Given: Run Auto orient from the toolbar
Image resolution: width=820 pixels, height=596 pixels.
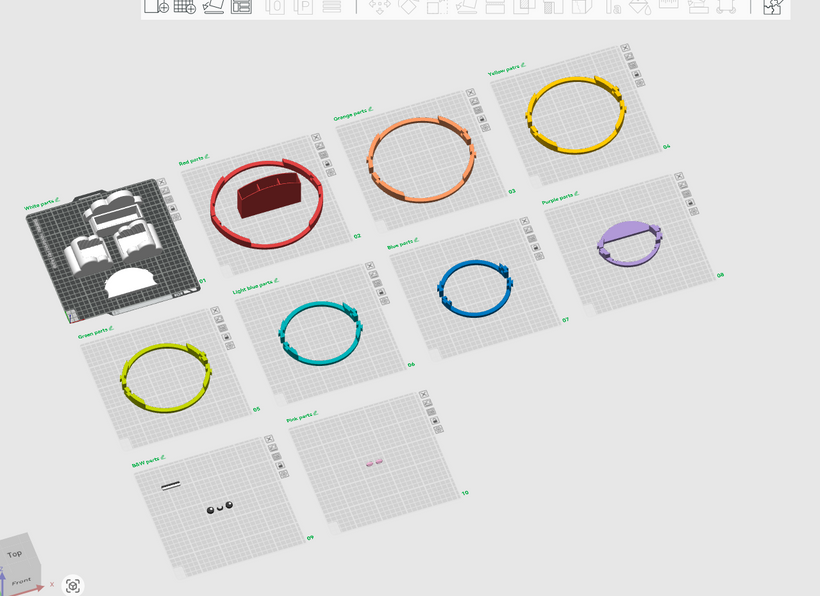Looking at the screenshot, I should coord(213,6).
